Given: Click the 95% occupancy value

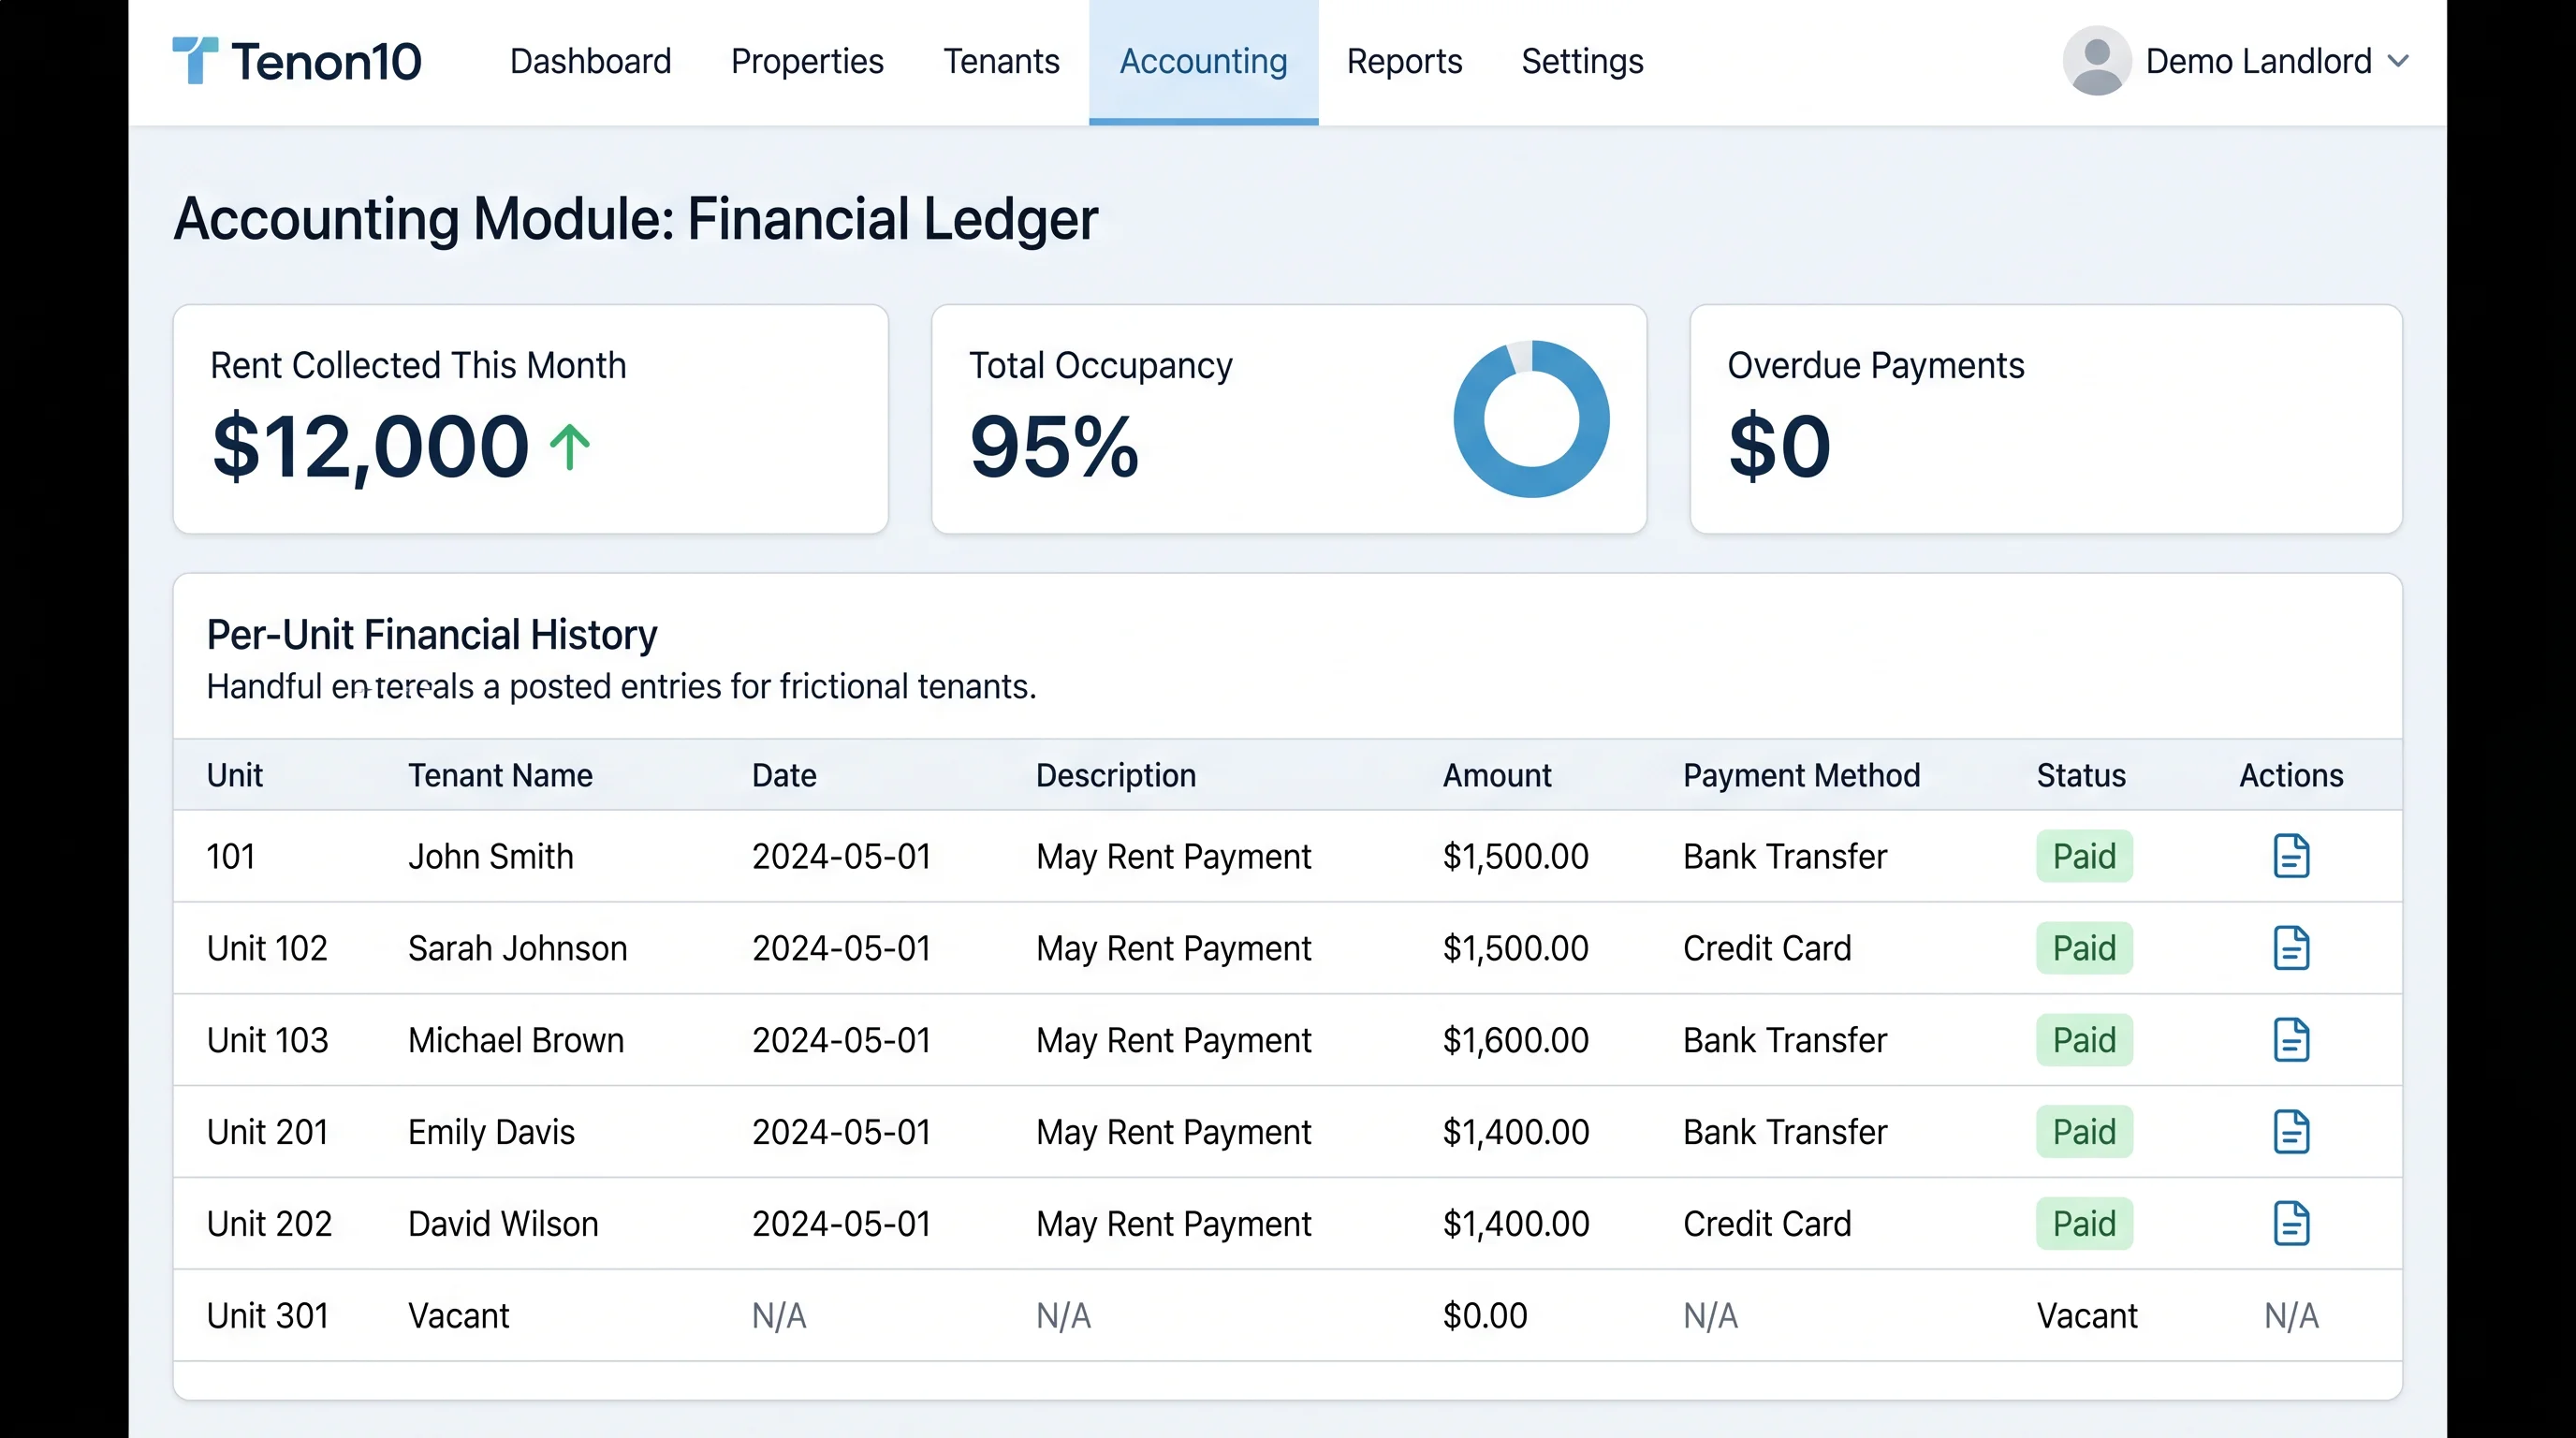Looking at the screenshot, I should [1054, 447].
